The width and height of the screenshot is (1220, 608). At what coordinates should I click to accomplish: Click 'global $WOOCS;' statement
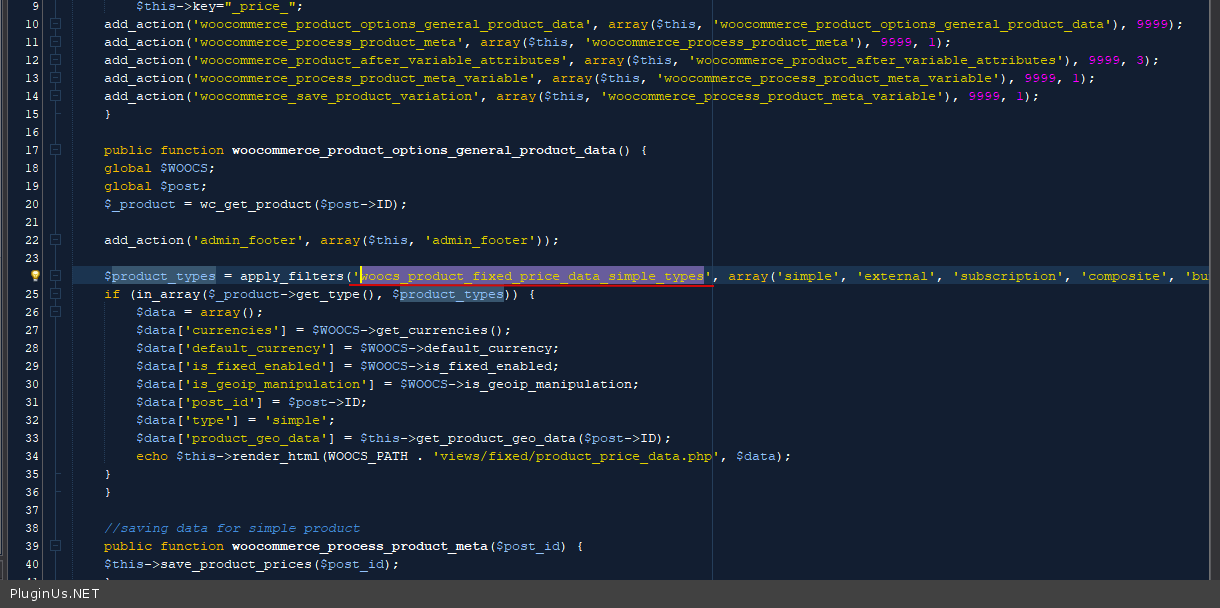click(x=160, y=168)
